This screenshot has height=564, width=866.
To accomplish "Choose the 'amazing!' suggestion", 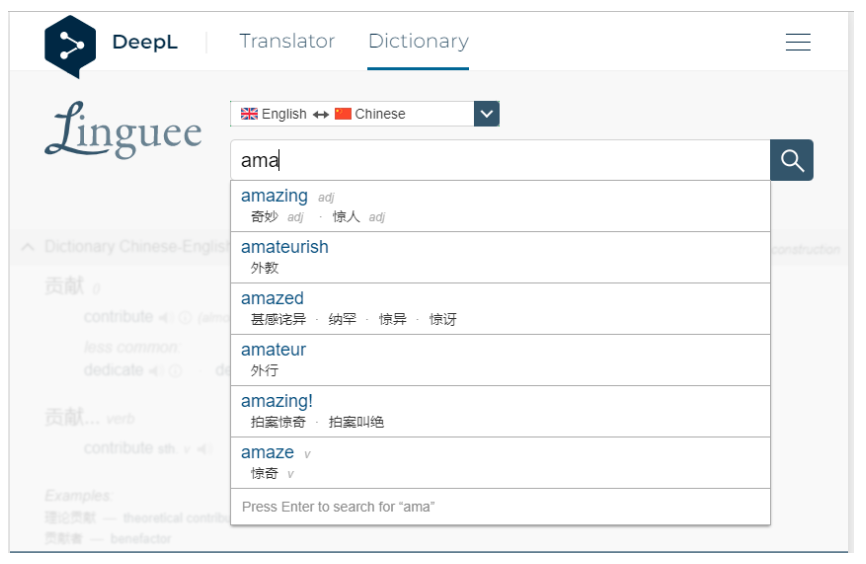I will [x=500, y=412].
